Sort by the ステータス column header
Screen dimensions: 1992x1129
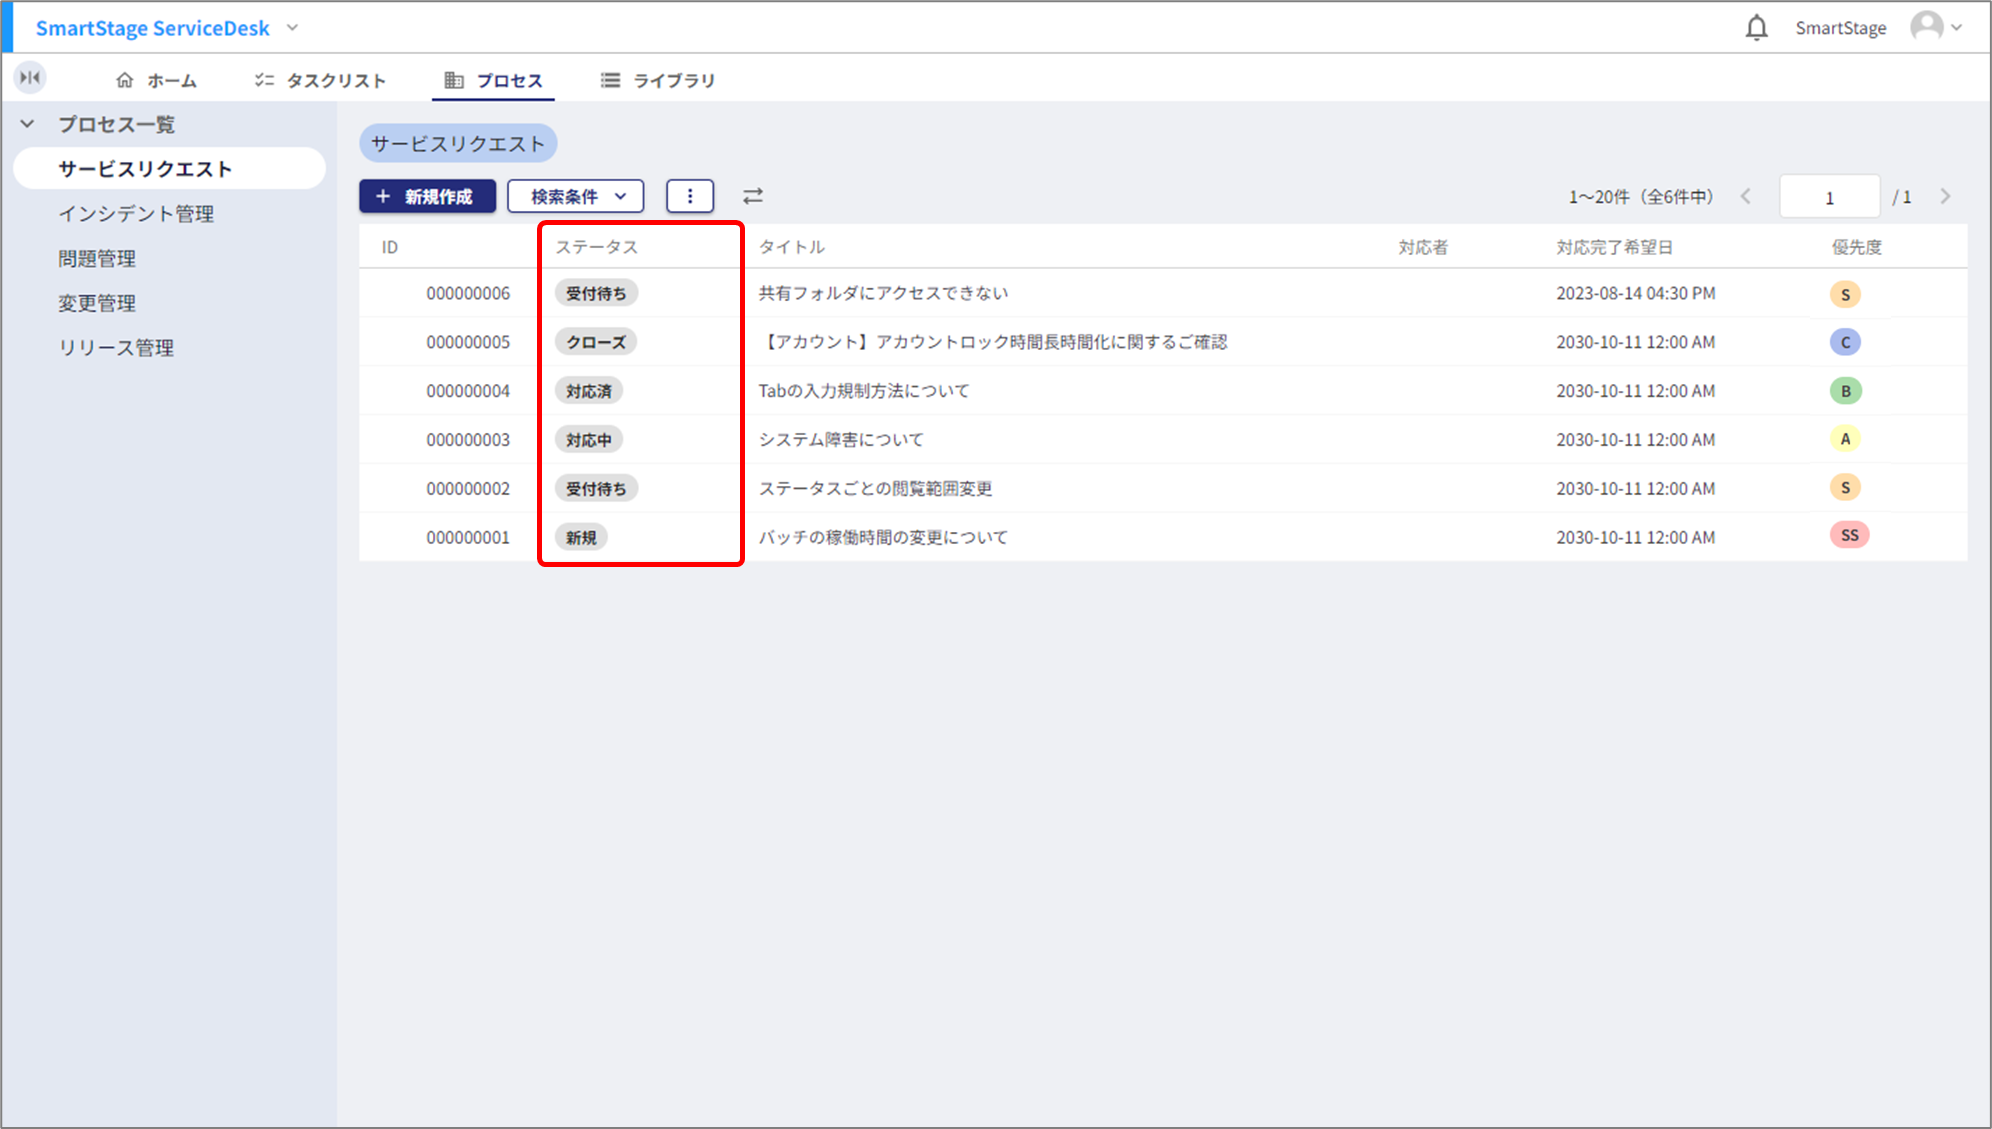596,247
